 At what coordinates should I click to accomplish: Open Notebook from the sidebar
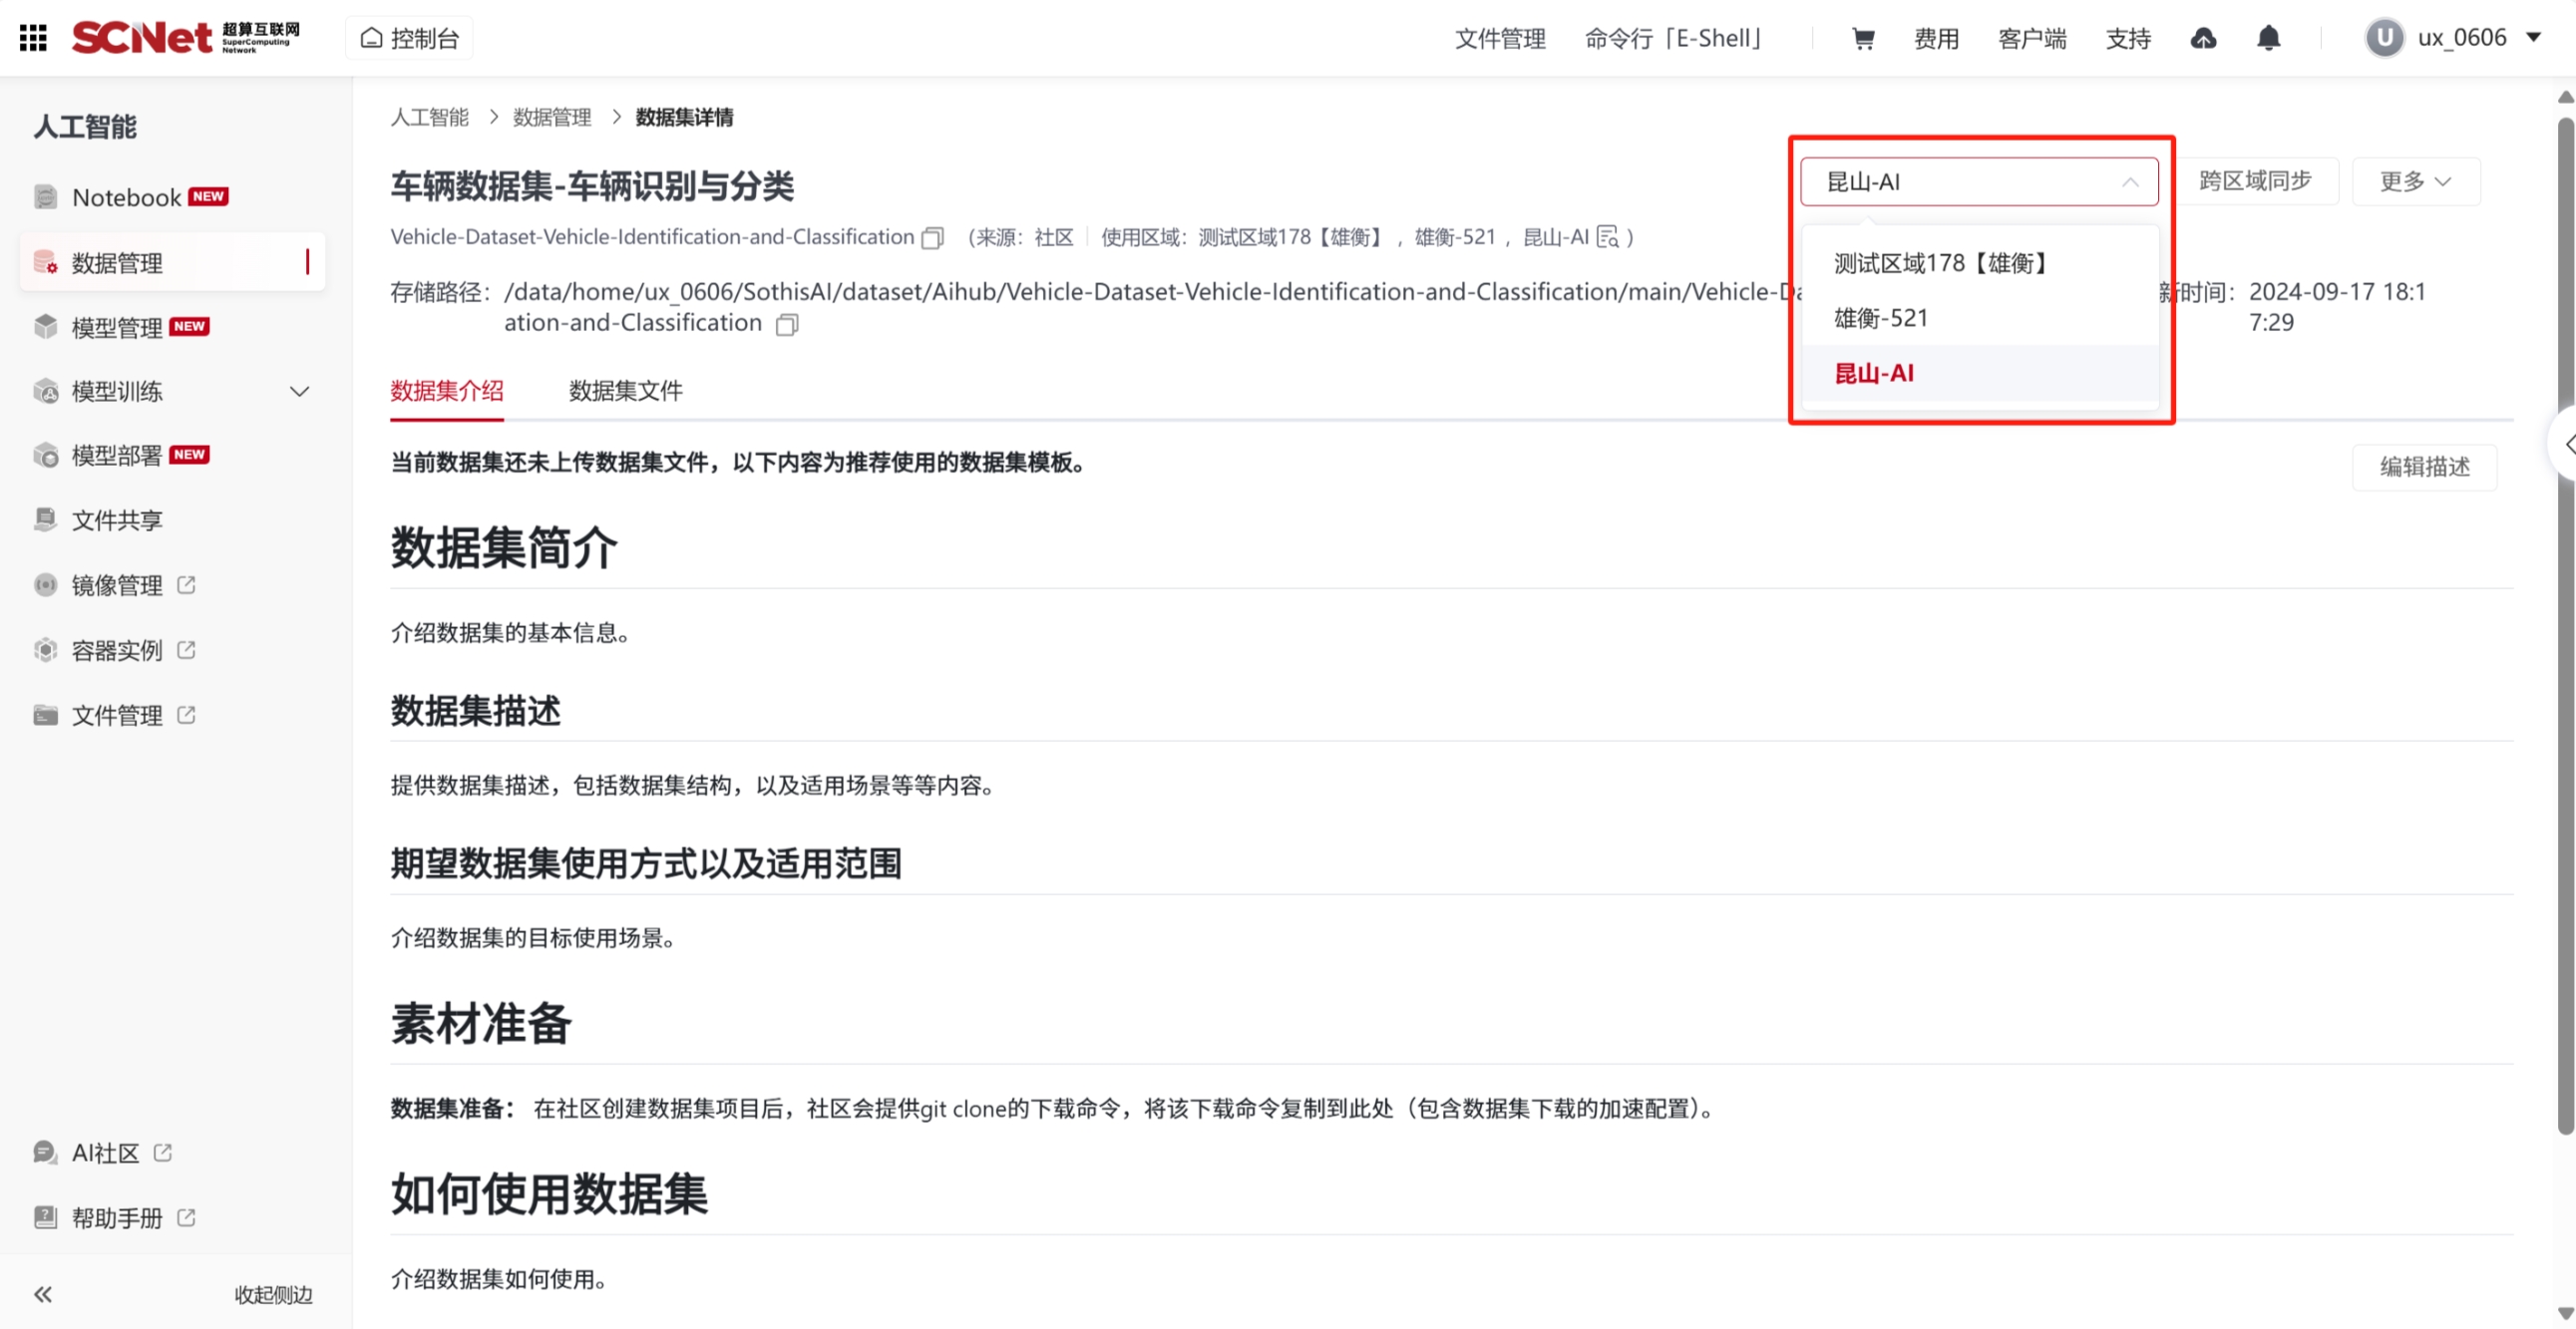point(127,197)
